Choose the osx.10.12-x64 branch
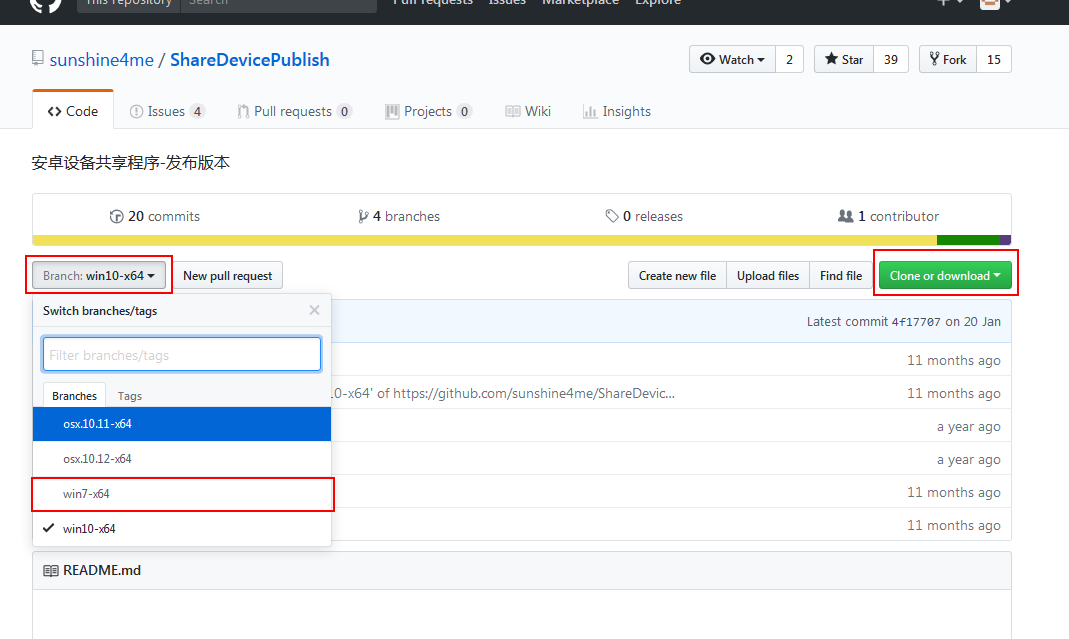 pyautogui.click(x=182, y=459)
